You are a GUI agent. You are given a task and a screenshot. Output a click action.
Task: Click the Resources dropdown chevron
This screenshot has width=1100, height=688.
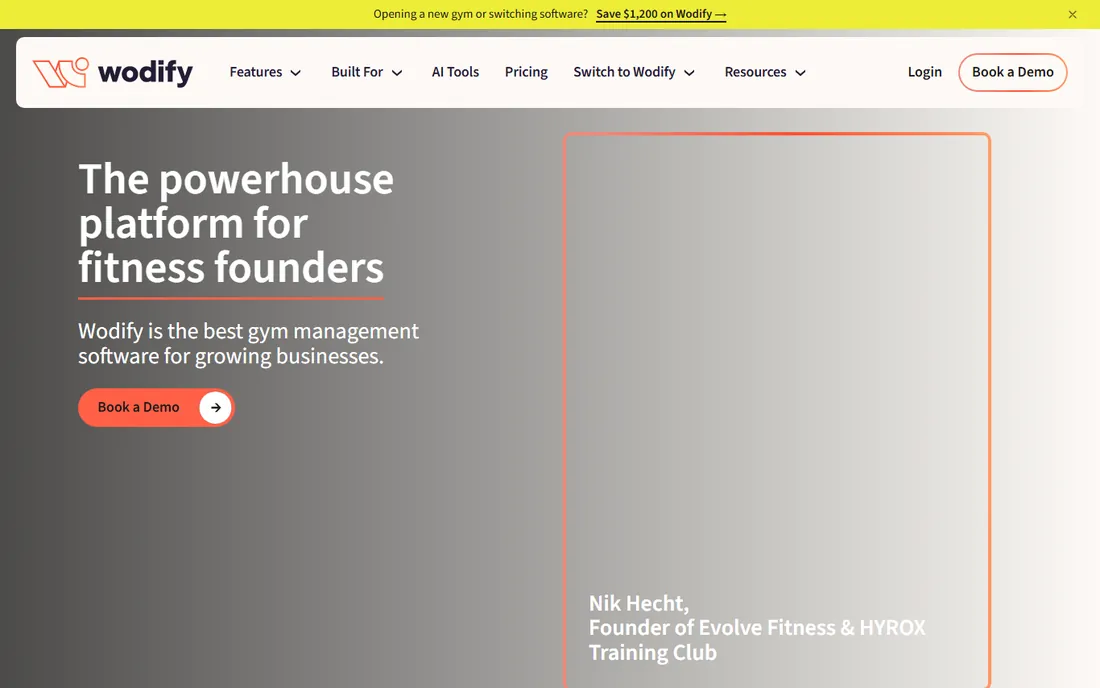coord(800,73)
